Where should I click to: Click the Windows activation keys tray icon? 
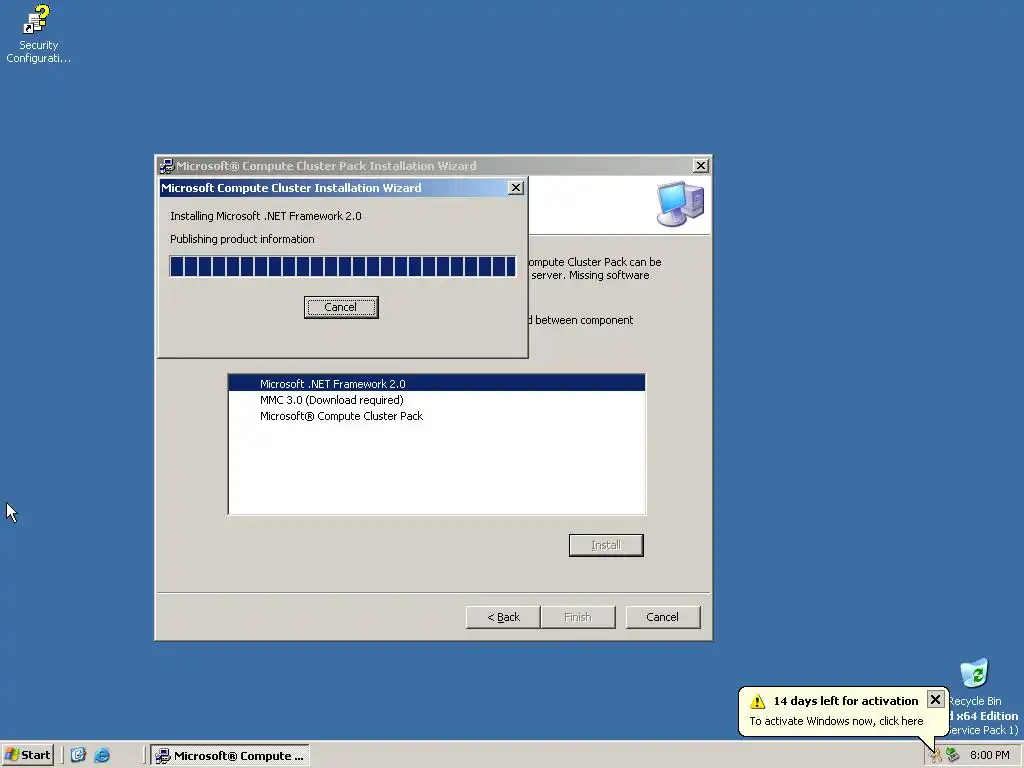tap(936, 755)
